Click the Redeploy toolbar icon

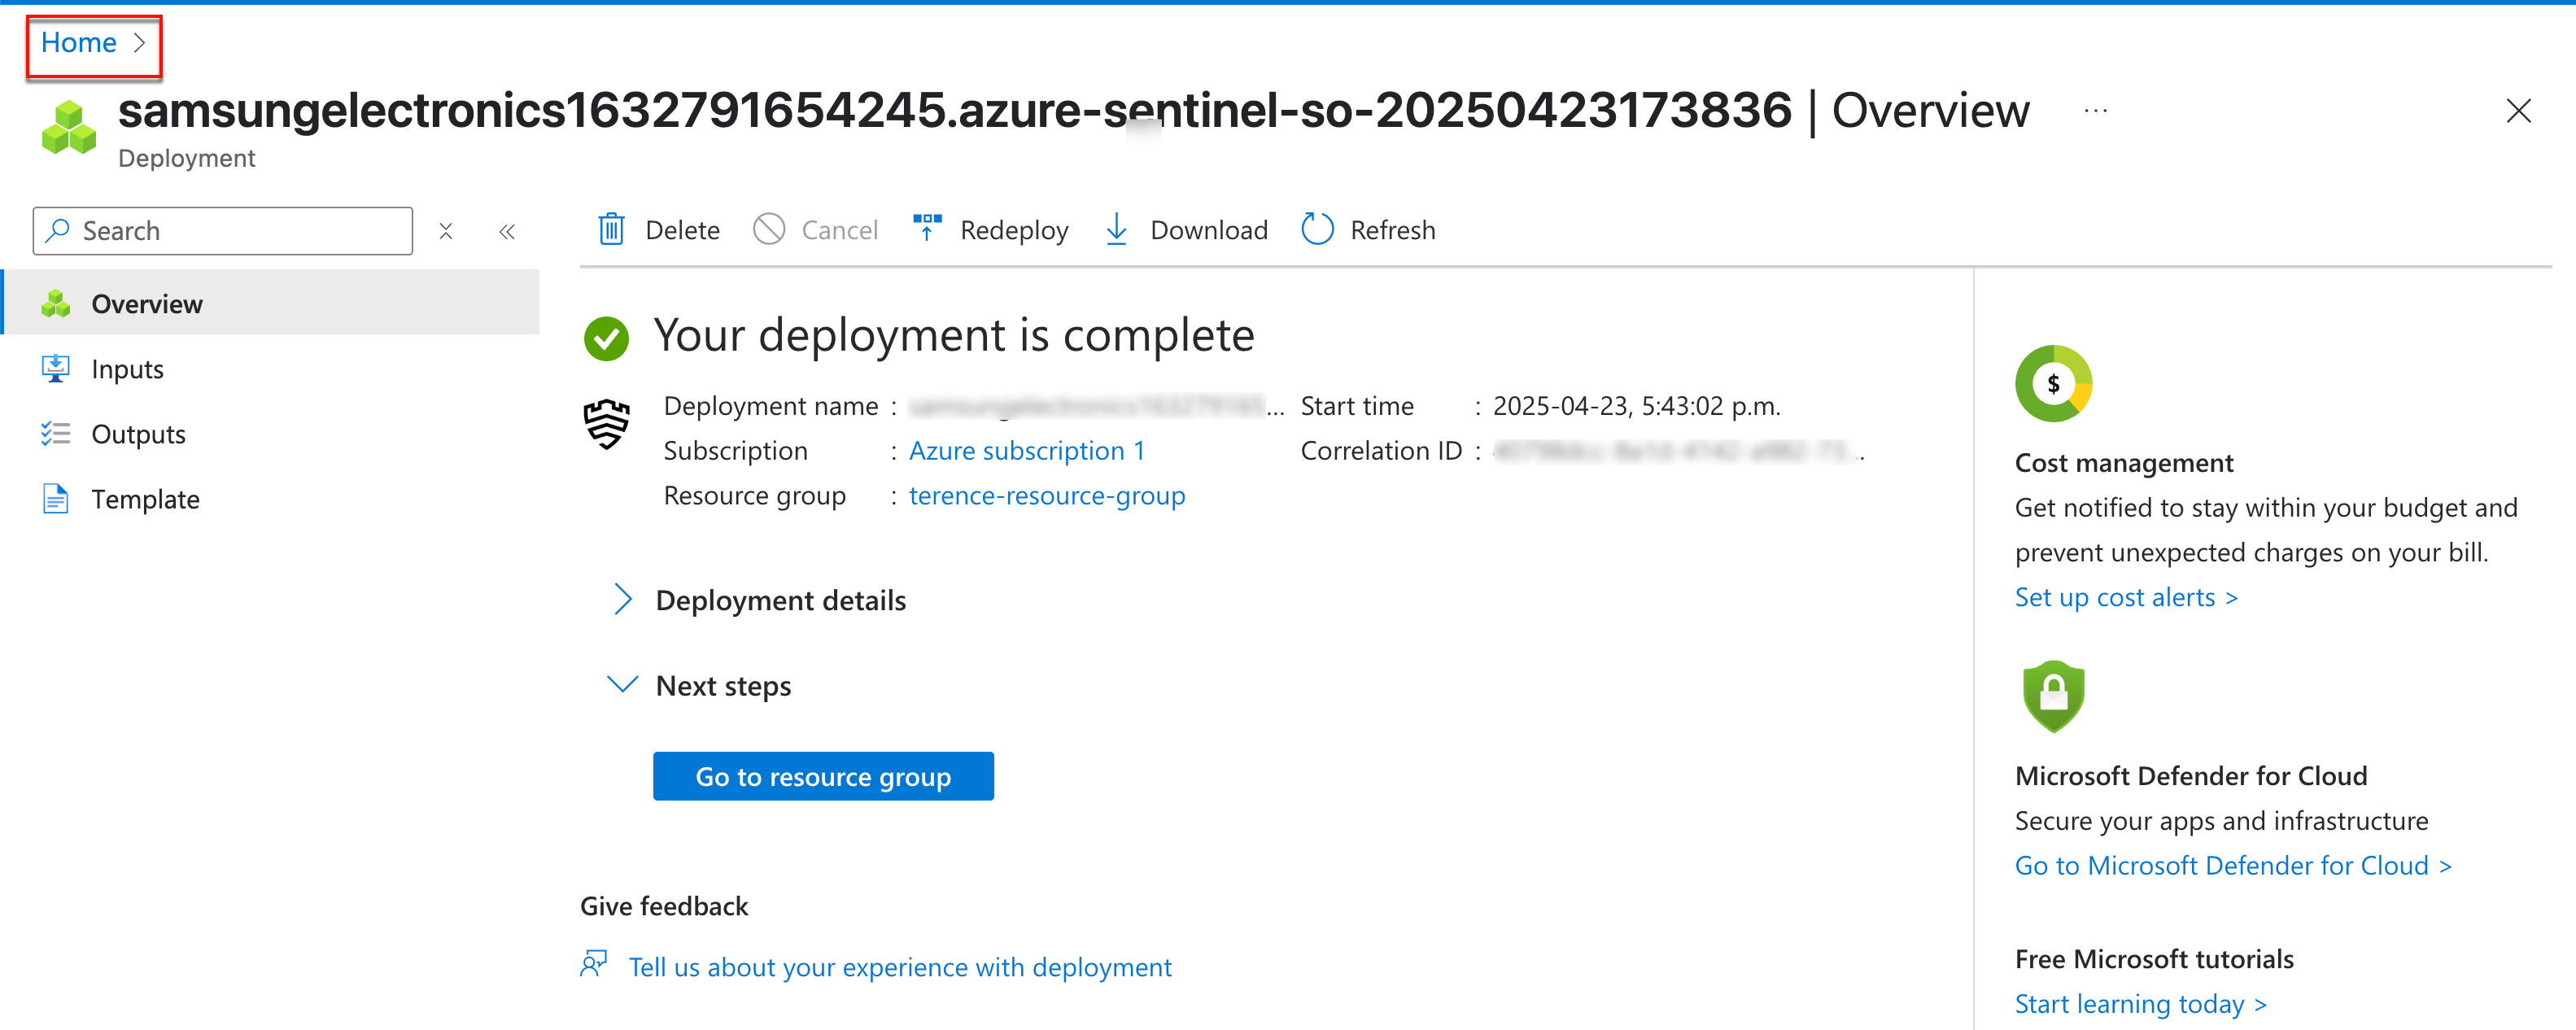(x=927, y=228)
